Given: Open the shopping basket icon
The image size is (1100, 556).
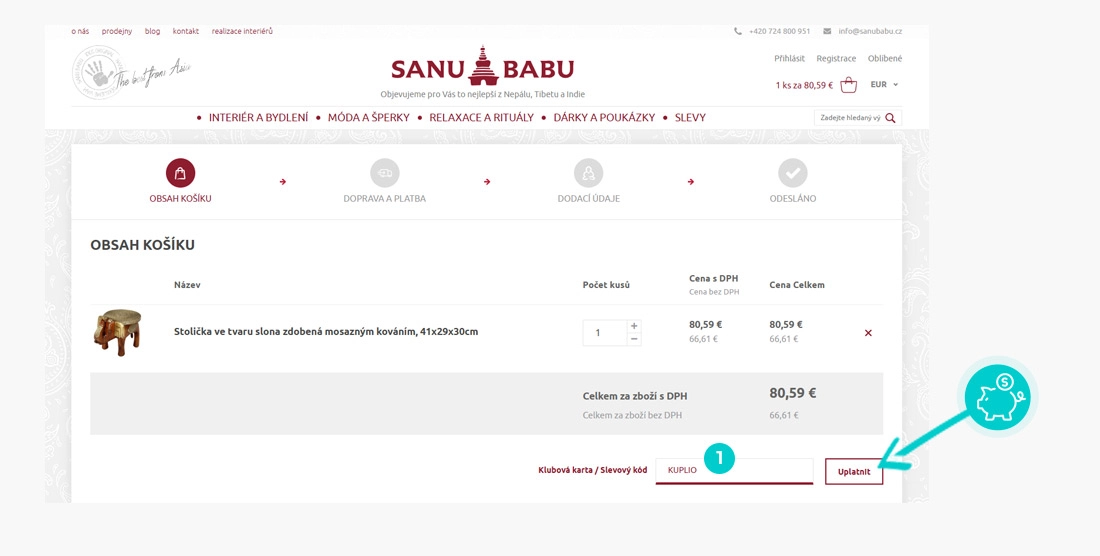Looking at the screenshot, I should click(849, 85).
